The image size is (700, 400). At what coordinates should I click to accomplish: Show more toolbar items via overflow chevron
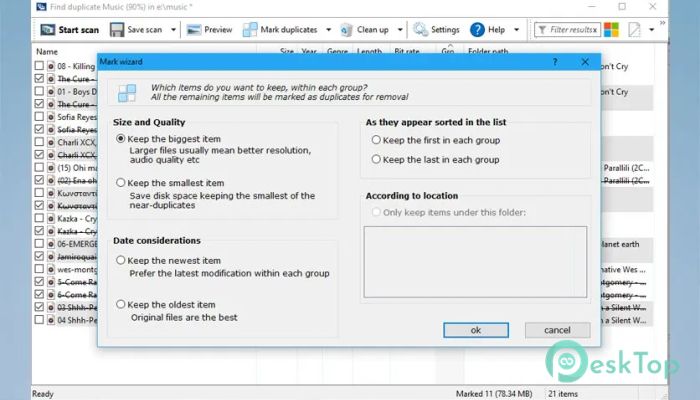(662, 23)
